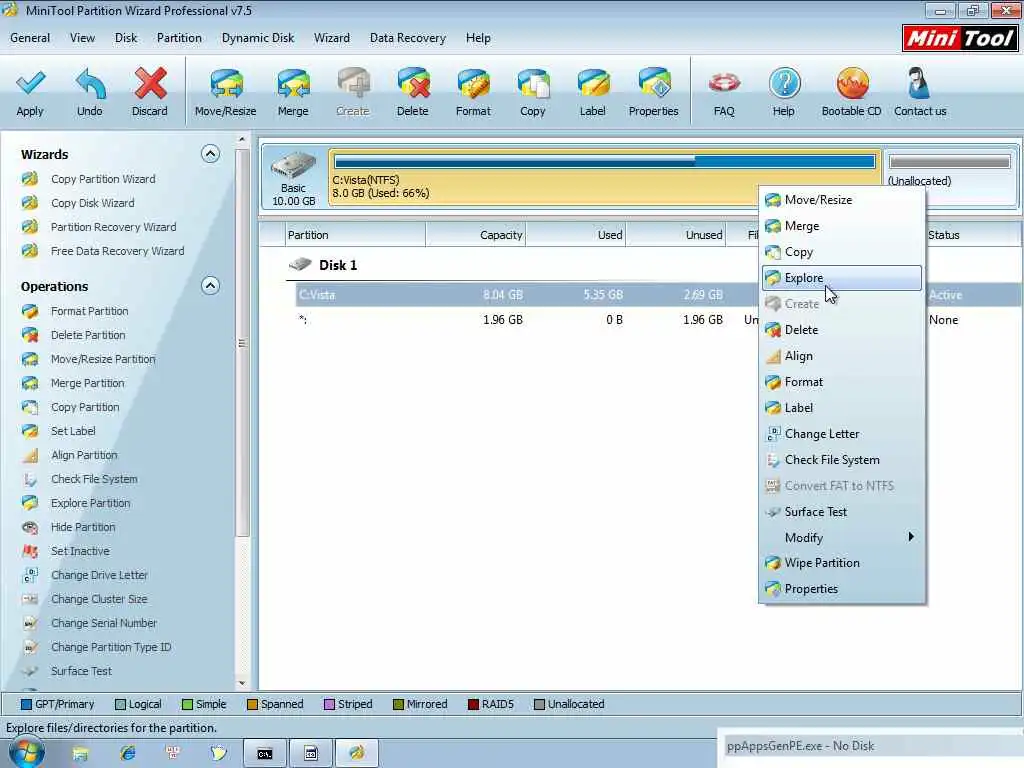Click the Apply checkmark toolbar icon
Image resolution: width=1024 pixels, height=768 pixels.
30,84
